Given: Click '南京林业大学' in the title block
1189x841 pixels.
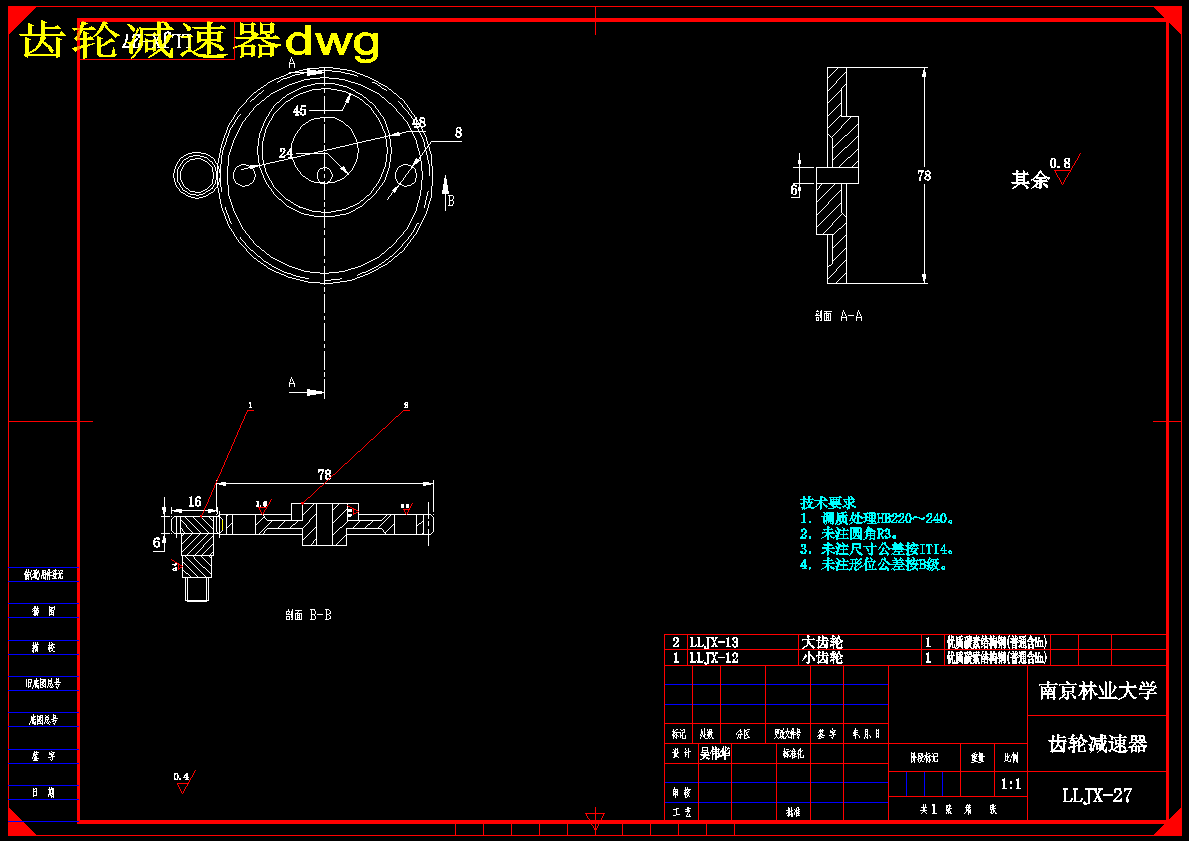Looking at the screenshot, I should [x=1097, y=691].
